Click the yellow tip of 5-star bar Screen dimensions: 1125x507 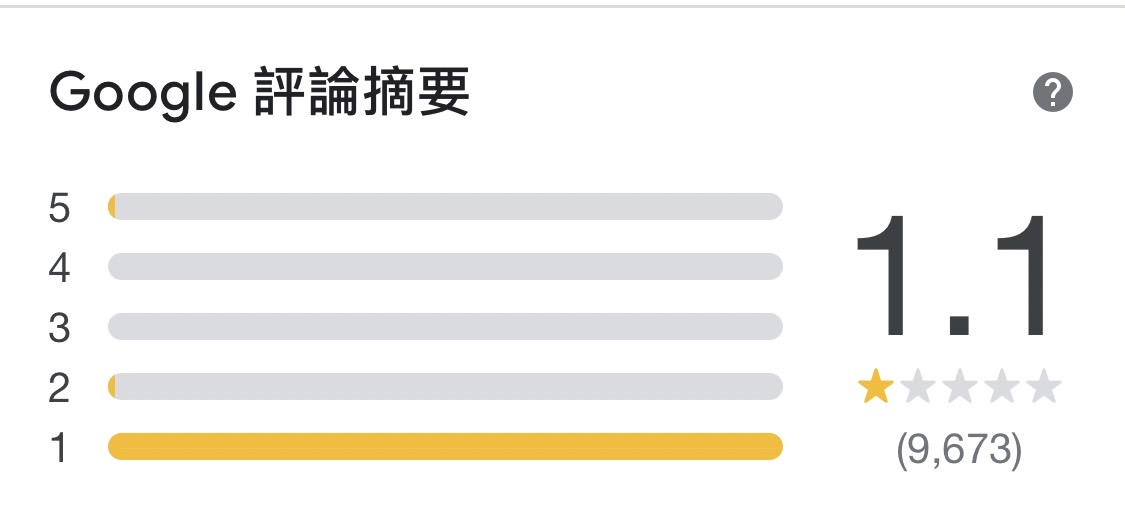click(x=113, y=207)
